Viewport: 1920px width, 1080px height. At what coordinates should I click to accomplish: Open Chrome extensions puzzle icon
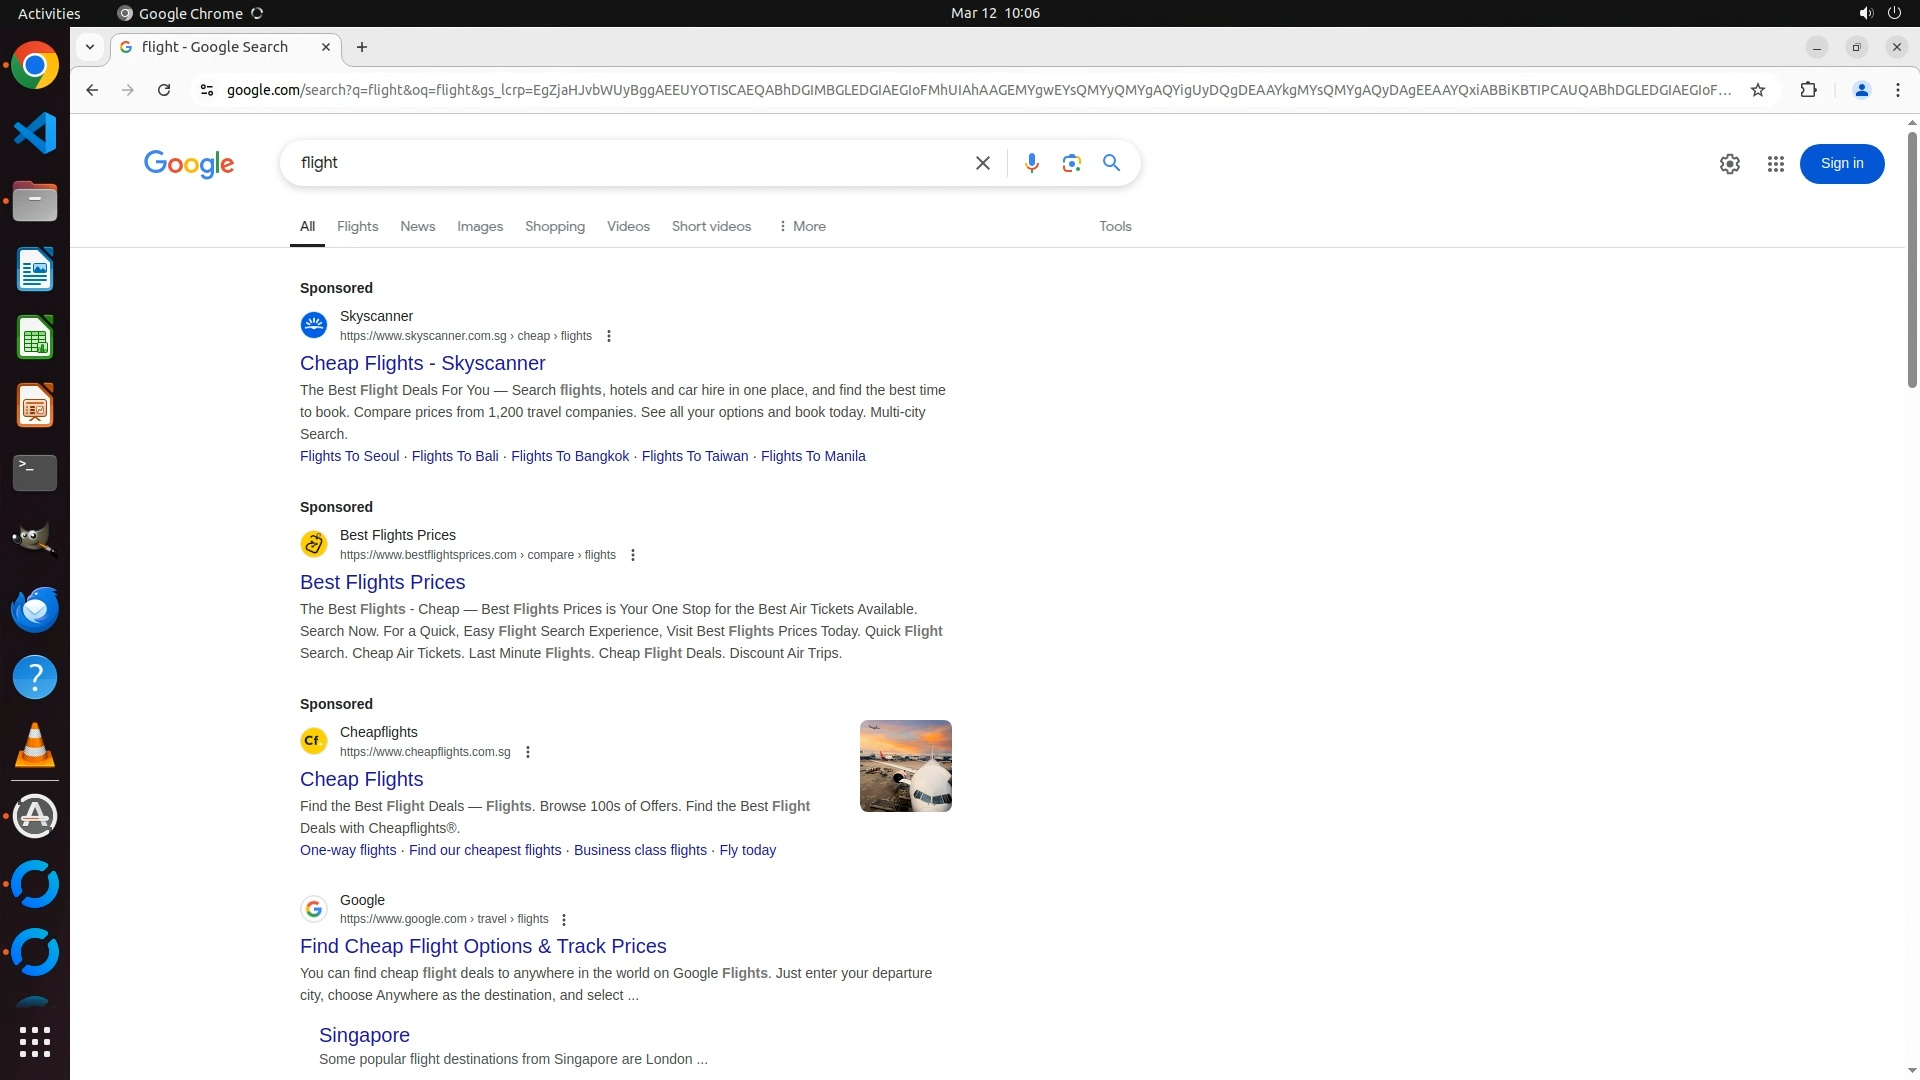1807,90
